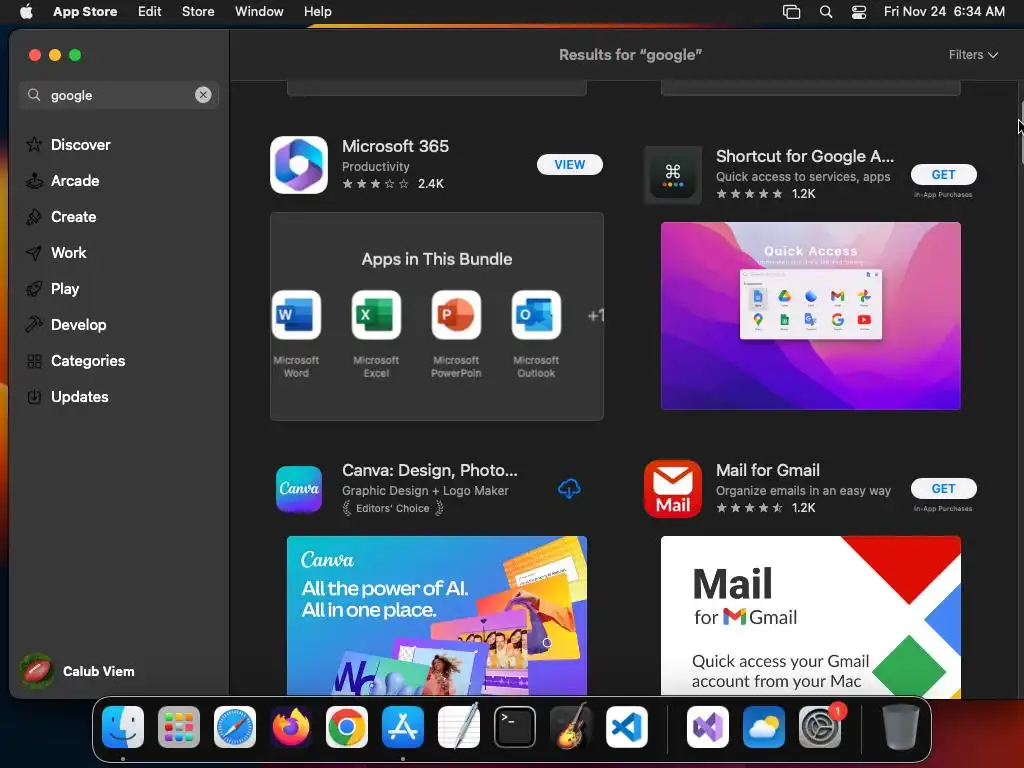
Task: Click the magnifier icon in search field
Action: (x=34, y=95)
